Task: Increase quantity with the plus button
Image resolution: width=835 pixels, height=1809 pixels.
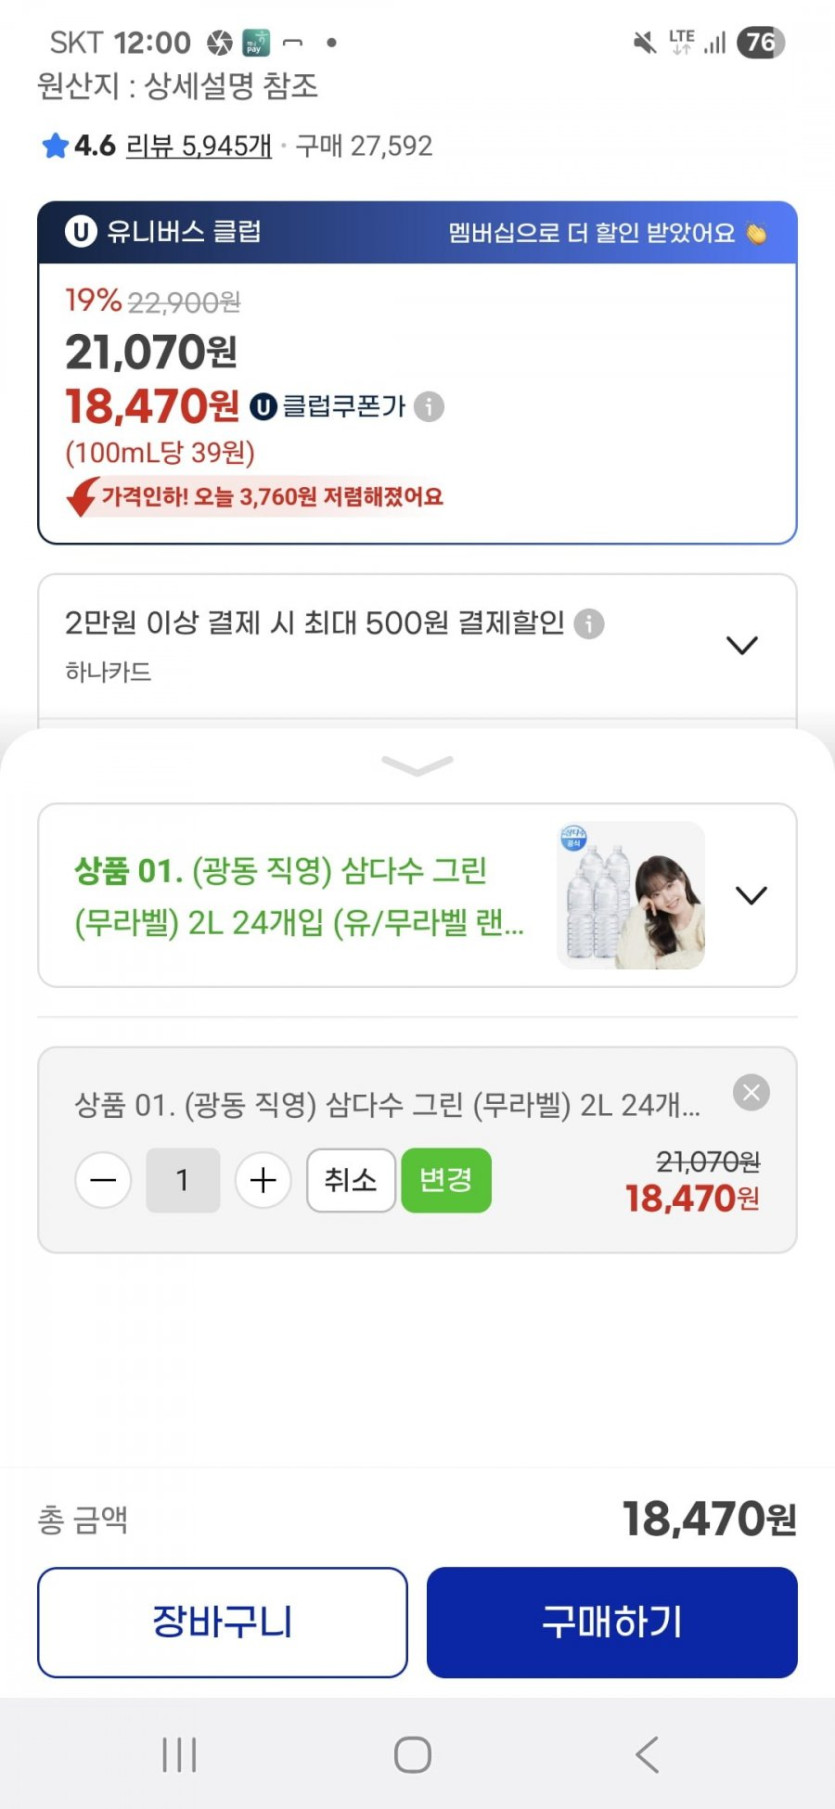Action: click(x=263, y=1180)
